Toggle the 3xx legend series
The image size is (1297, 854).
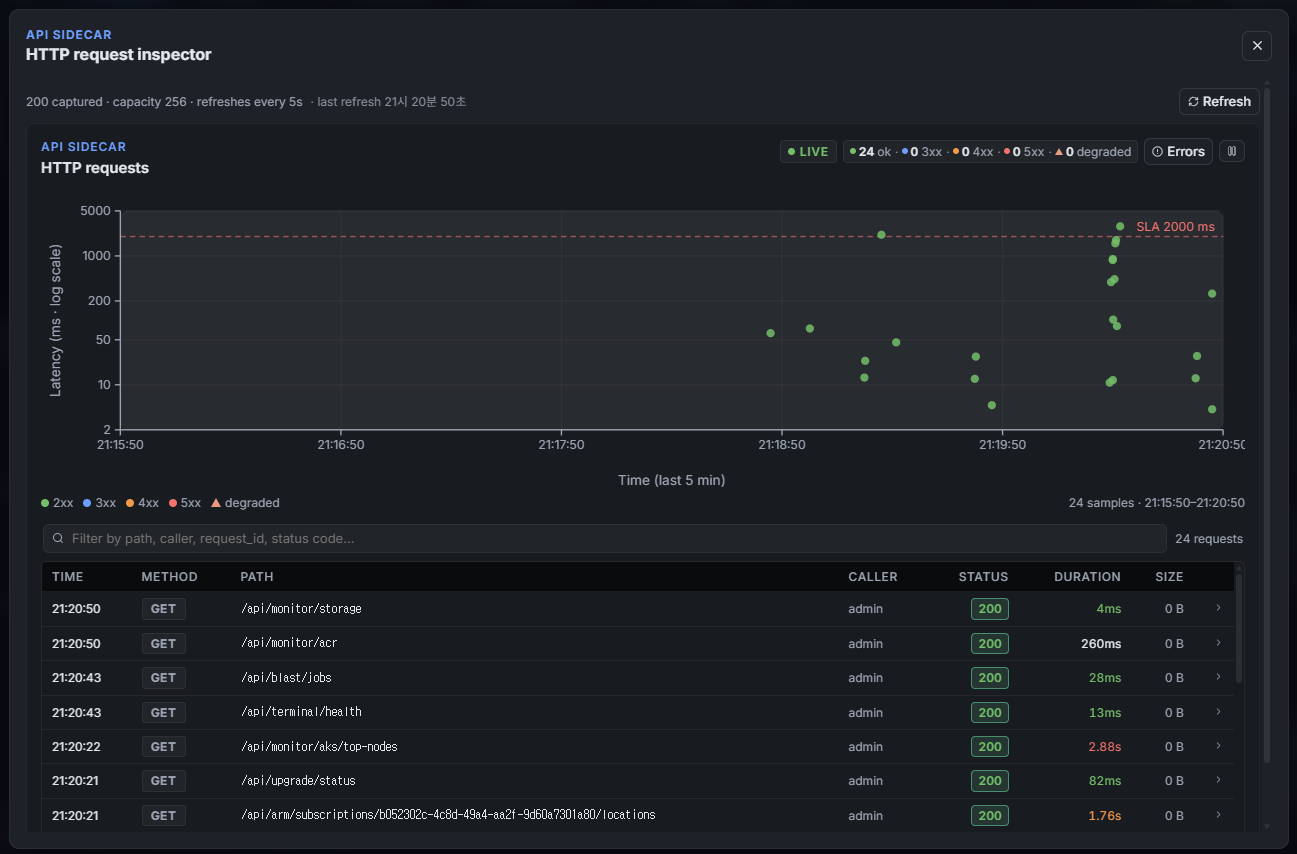(x=100, y=503)
